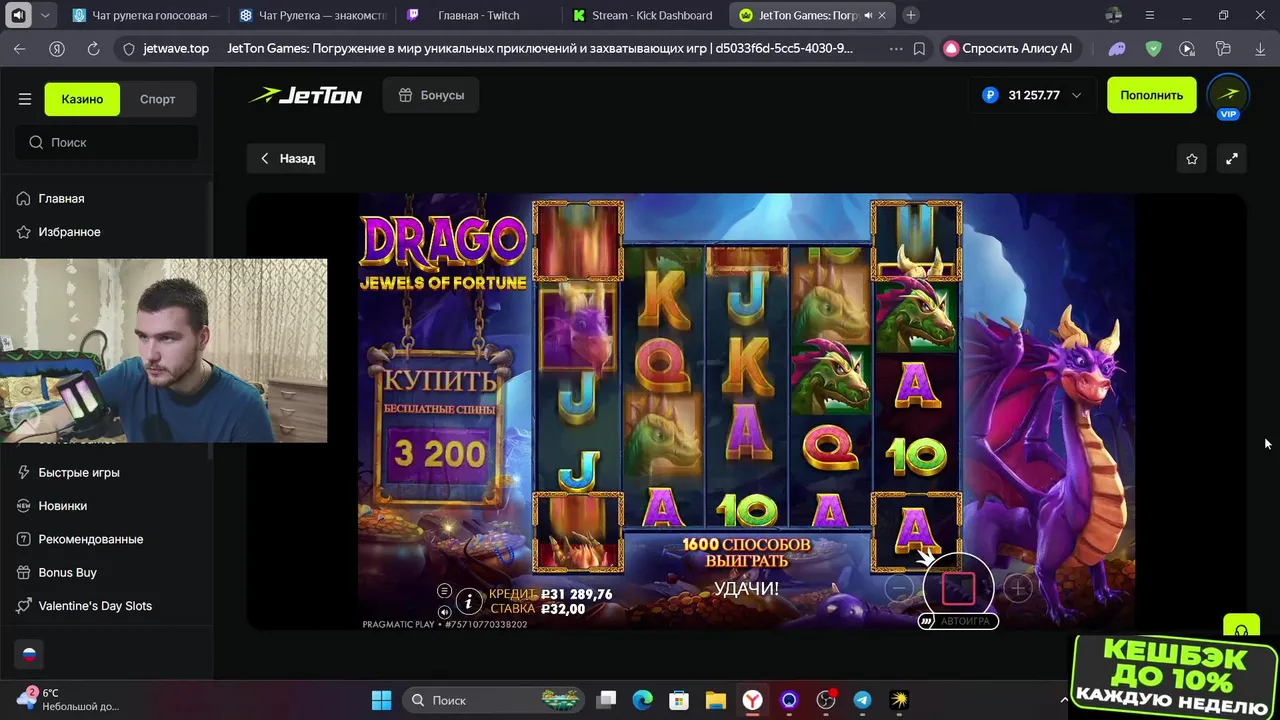The width and height of the screenshot is (1280, 720).
Task: Buy free spins for 3 200
Action: (x=441, y=428)
